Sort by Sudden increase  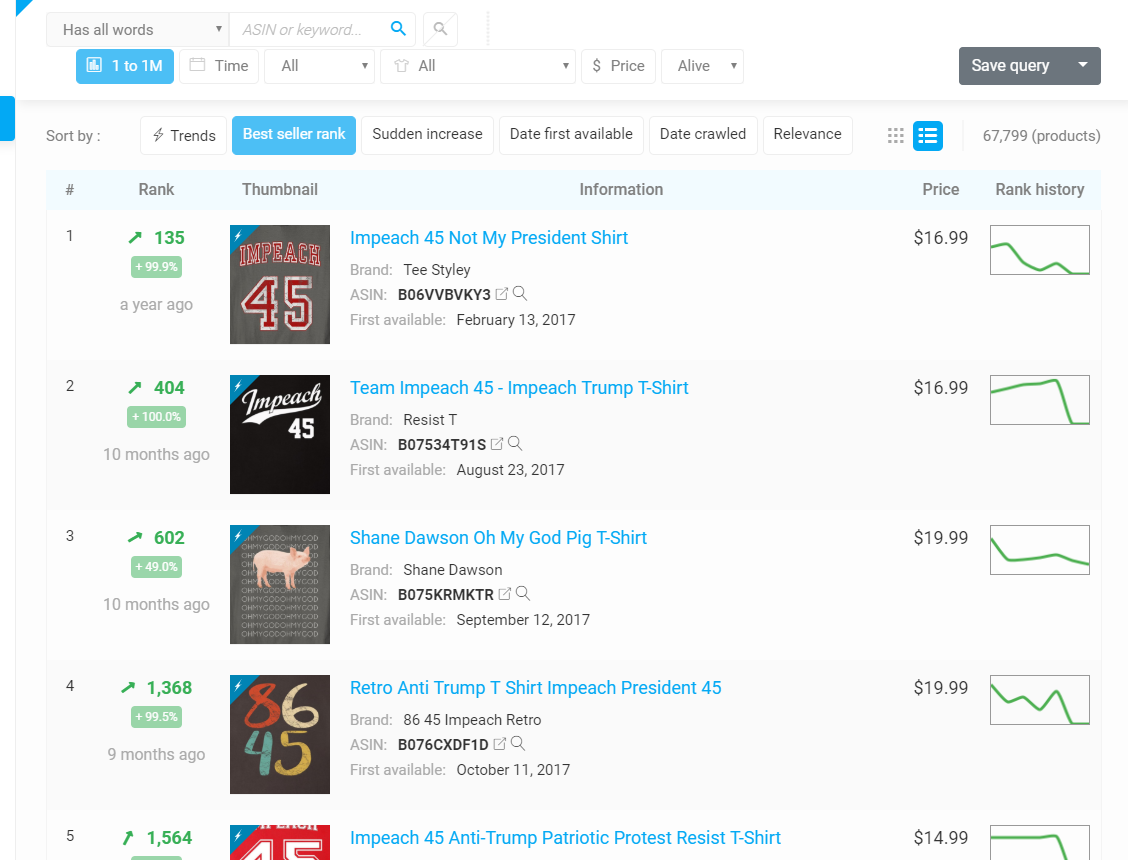[x=427, y=135]
